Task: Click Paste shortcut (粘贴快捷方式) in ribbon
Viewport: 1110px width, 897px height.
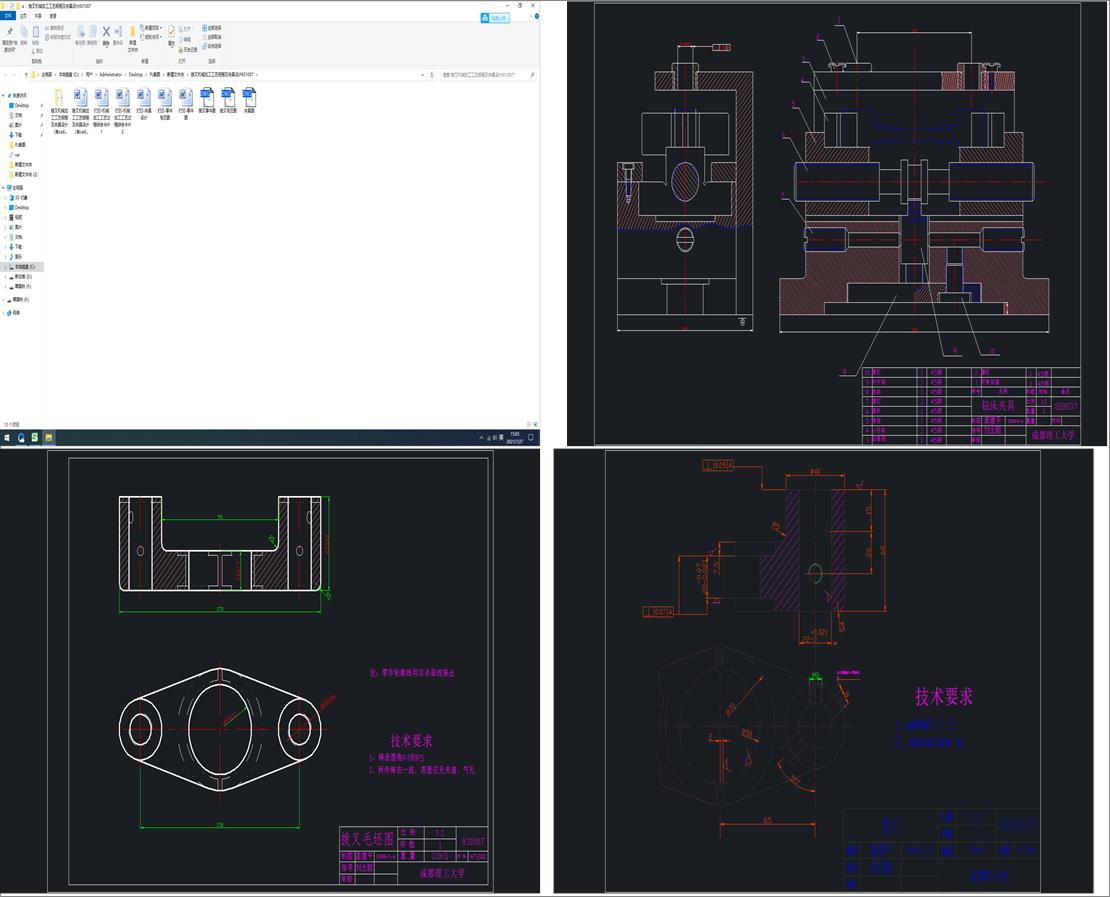Action: (58, 37)
